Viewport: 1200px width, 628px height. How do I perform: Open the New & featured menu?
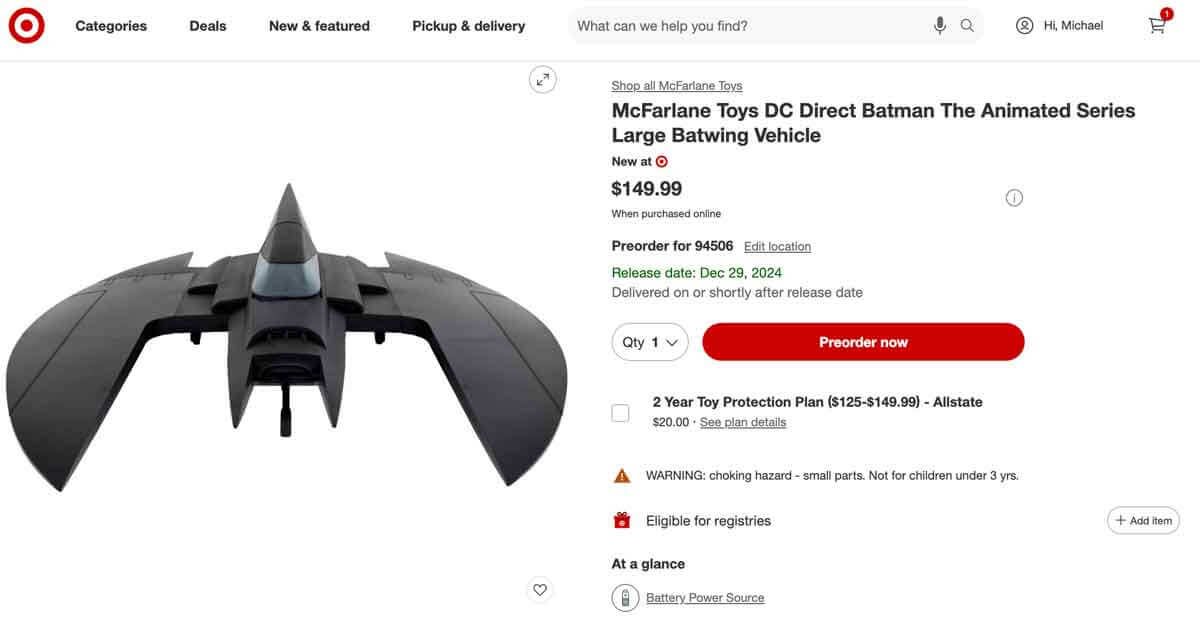coord(319,26)
